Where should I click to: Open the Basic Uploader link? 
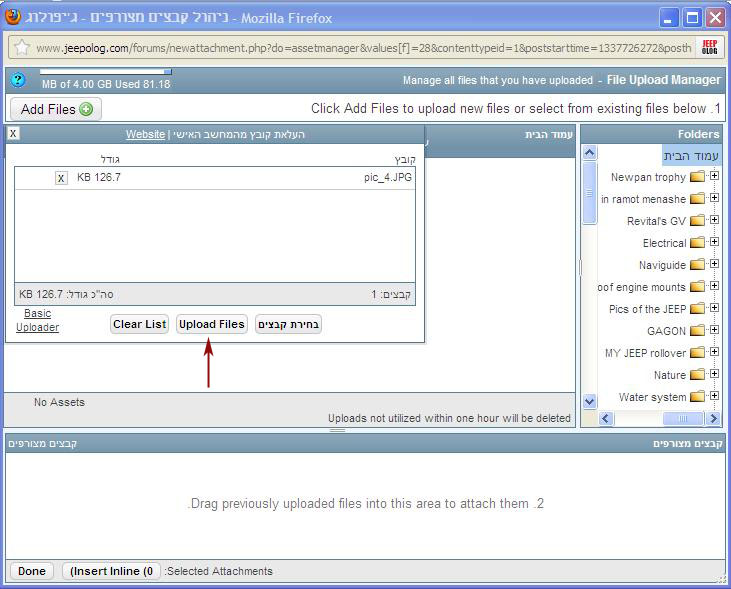tap(37, 320)
